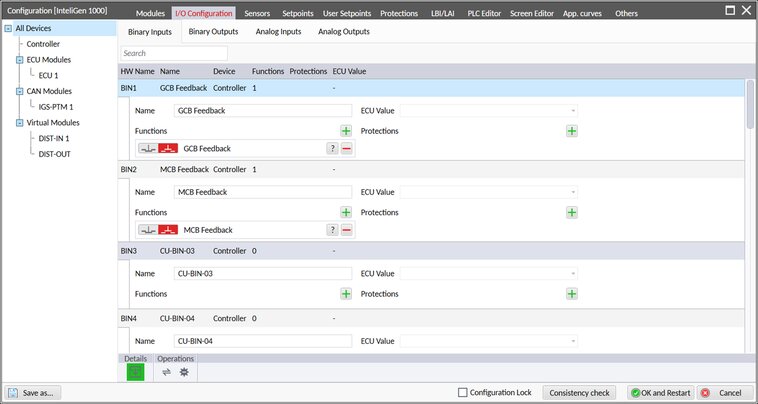Collapse the ECU Modules tree node
This screenshot has width=758, height=404.
click(x=9, y=60)
